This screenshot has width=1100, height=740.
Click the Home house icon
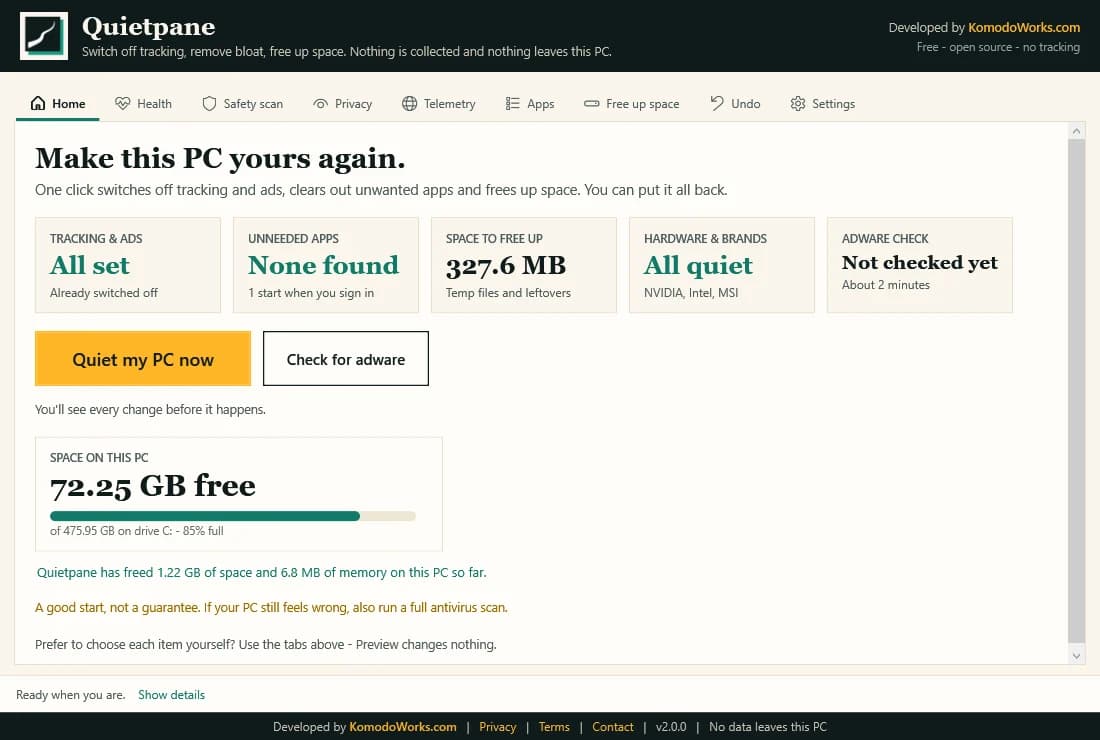click(x=38, y=103)
